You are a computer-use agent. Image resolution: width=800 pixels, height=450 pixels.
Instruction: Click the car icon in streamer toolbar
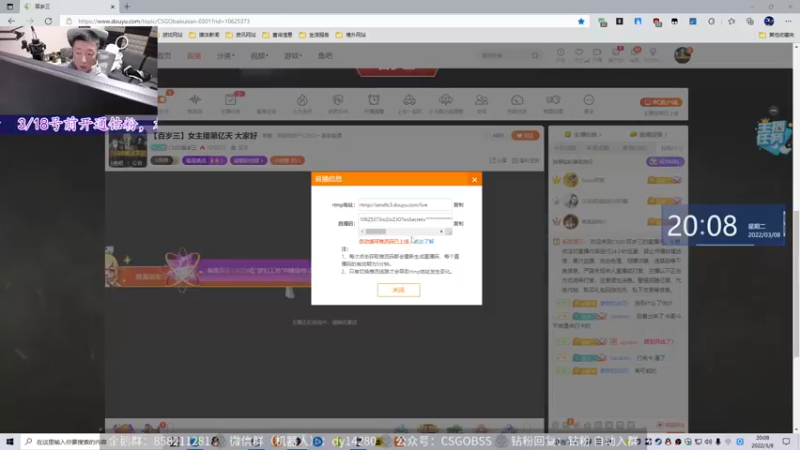click(x=409, y=99)
